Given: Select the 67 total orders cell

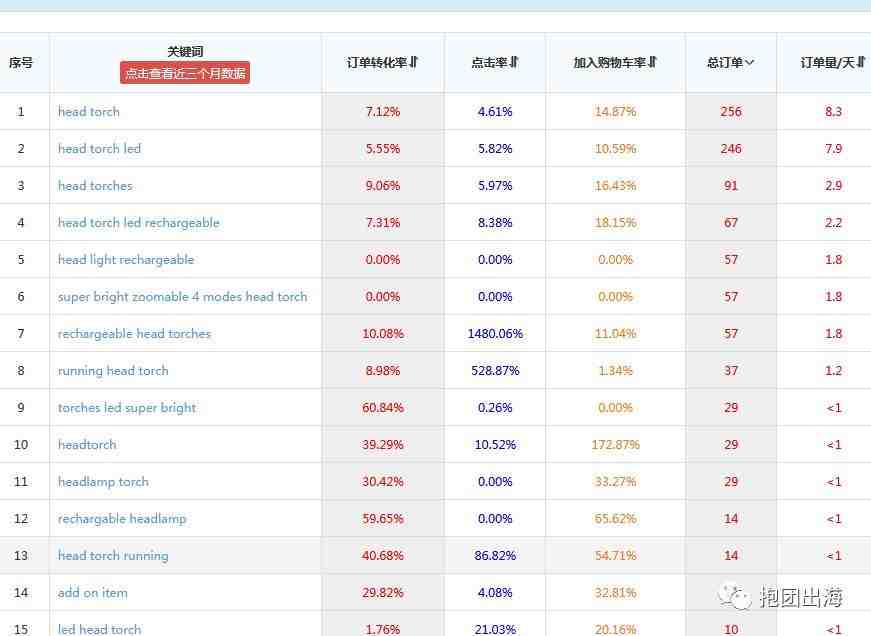Looking at the screenshot, I should (731, 223).
